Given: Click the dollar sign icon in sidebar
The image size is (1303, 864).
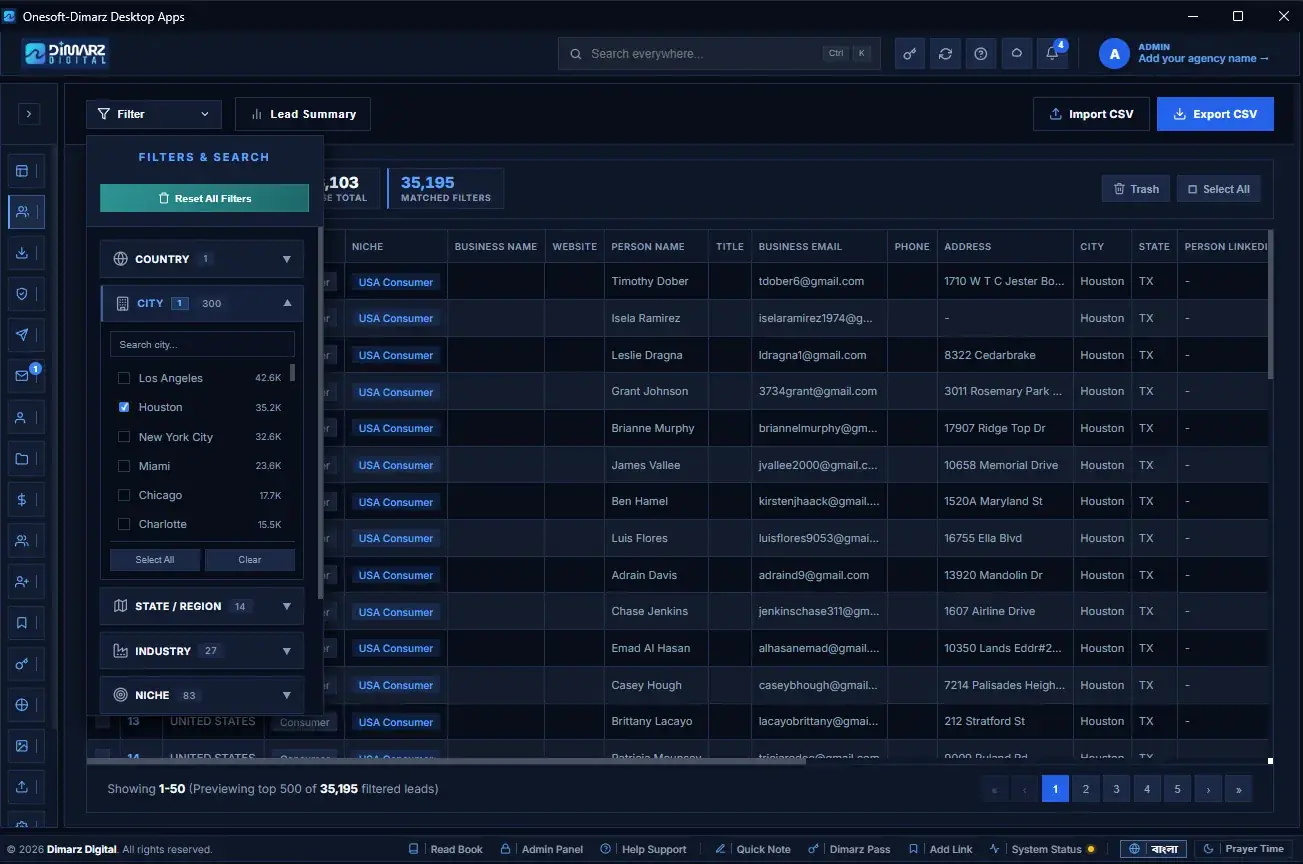Looking at the screenshot, I should coord(22,500).
